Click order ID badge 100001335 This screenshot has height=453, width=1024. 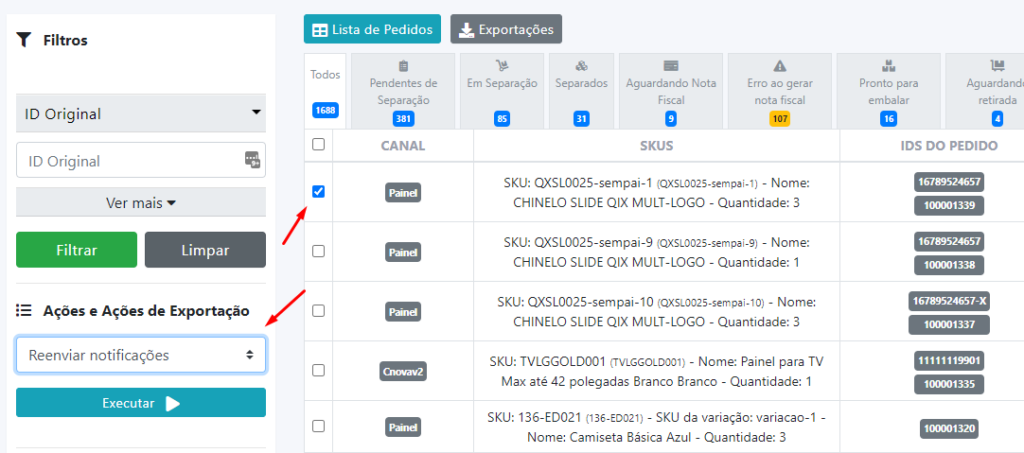tap(949, 384)
